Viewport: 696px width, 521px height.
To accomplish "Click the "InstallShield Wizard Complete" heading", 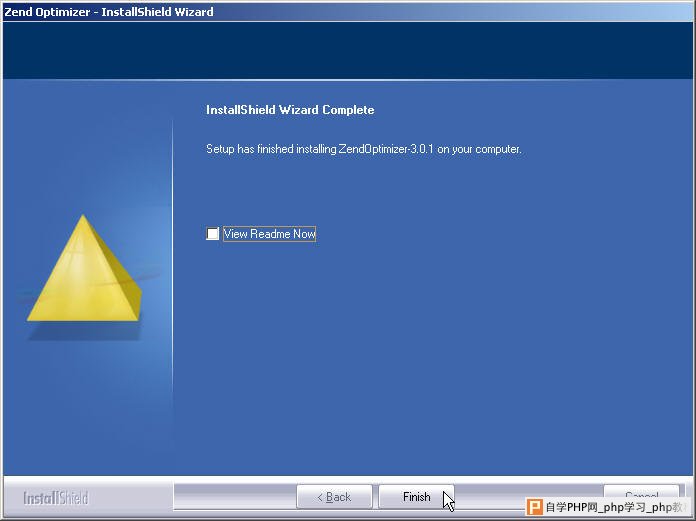I will point(290,110).
